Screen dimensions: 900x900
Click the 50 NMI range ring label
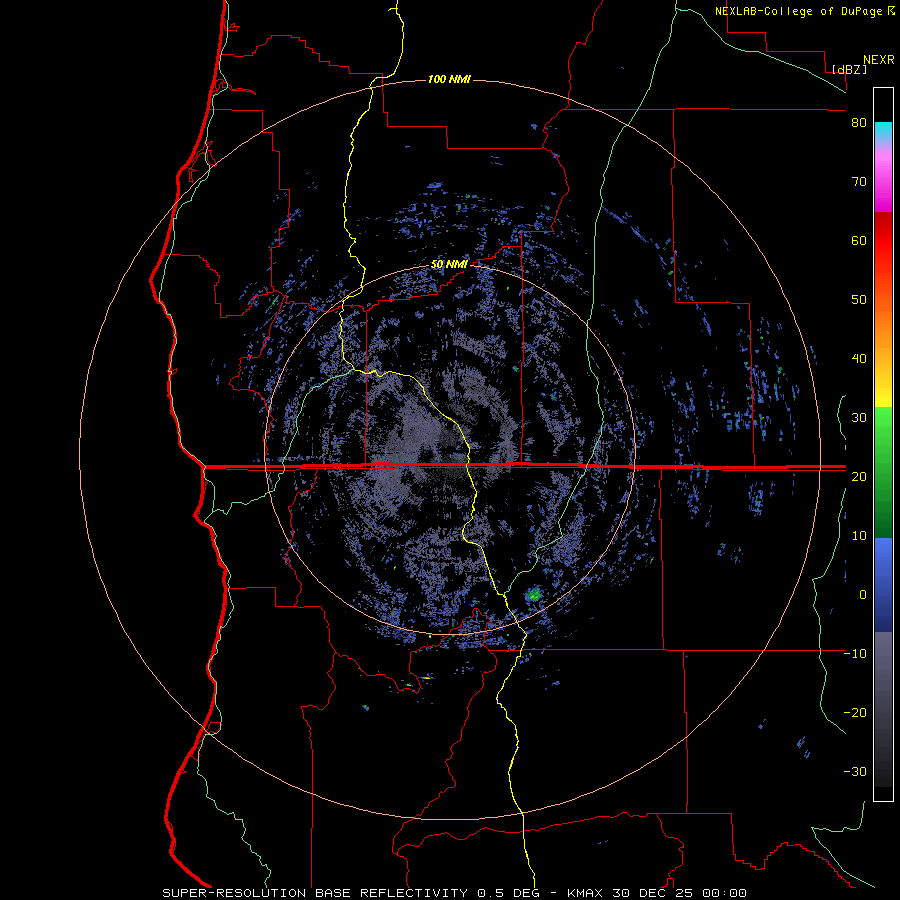coord(449,265)
